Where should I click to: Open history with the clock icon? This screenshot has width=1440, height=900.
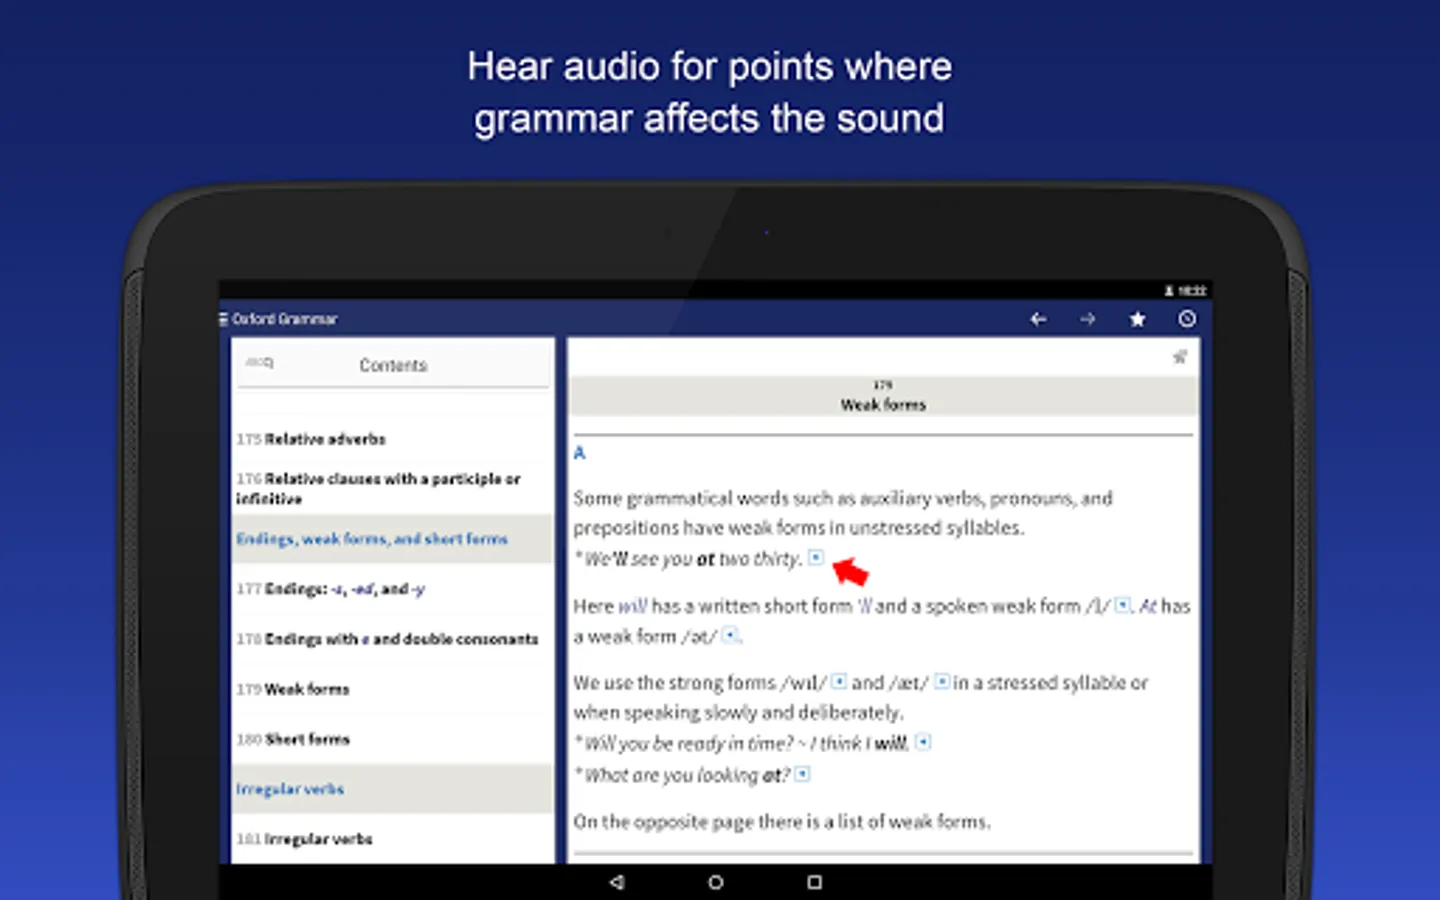click(x=1187, y=319)
